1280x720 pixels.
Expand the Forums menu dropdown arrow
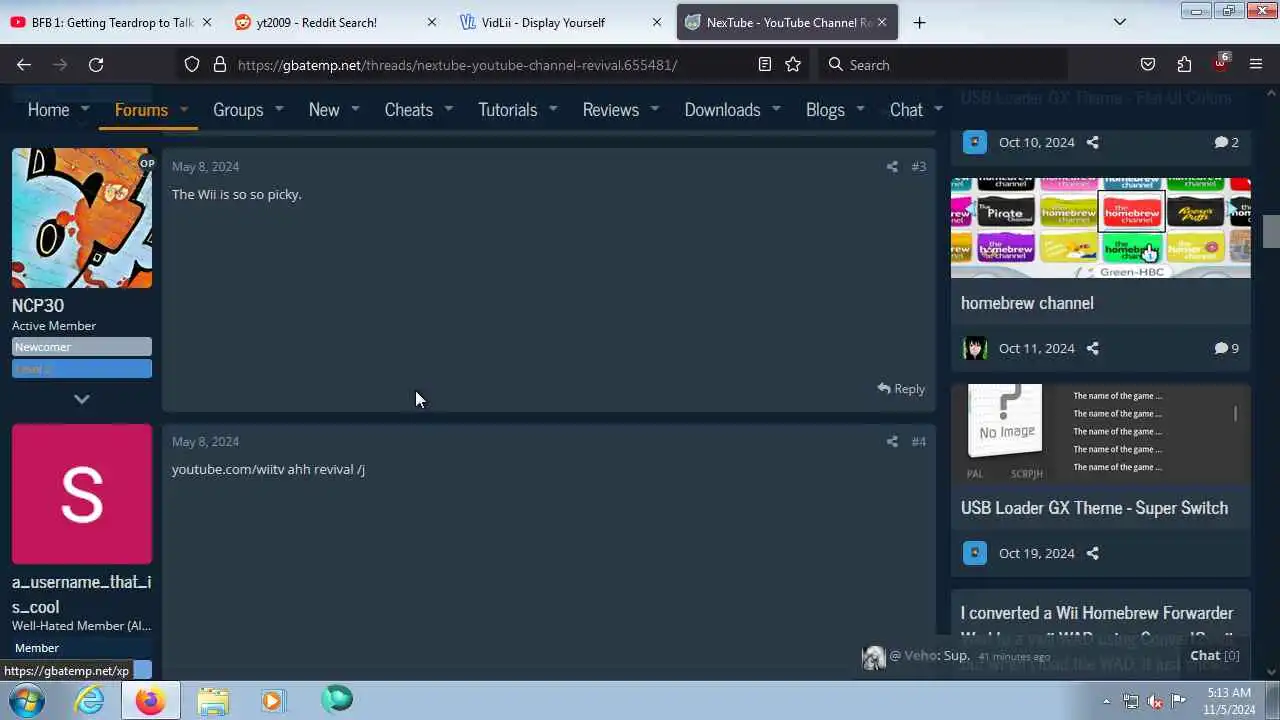184,109
